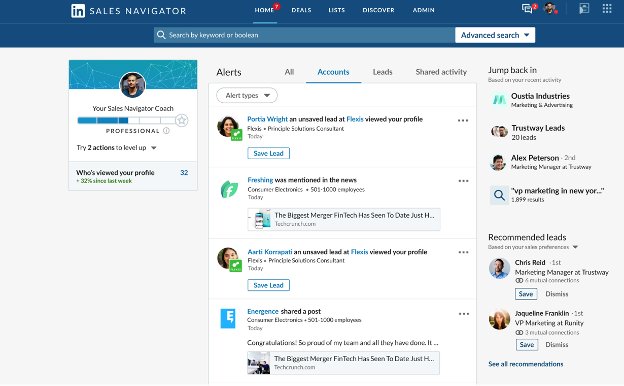Click Chris Reid's profile photo
Screen dimensions: 624x386
(499, 268)
